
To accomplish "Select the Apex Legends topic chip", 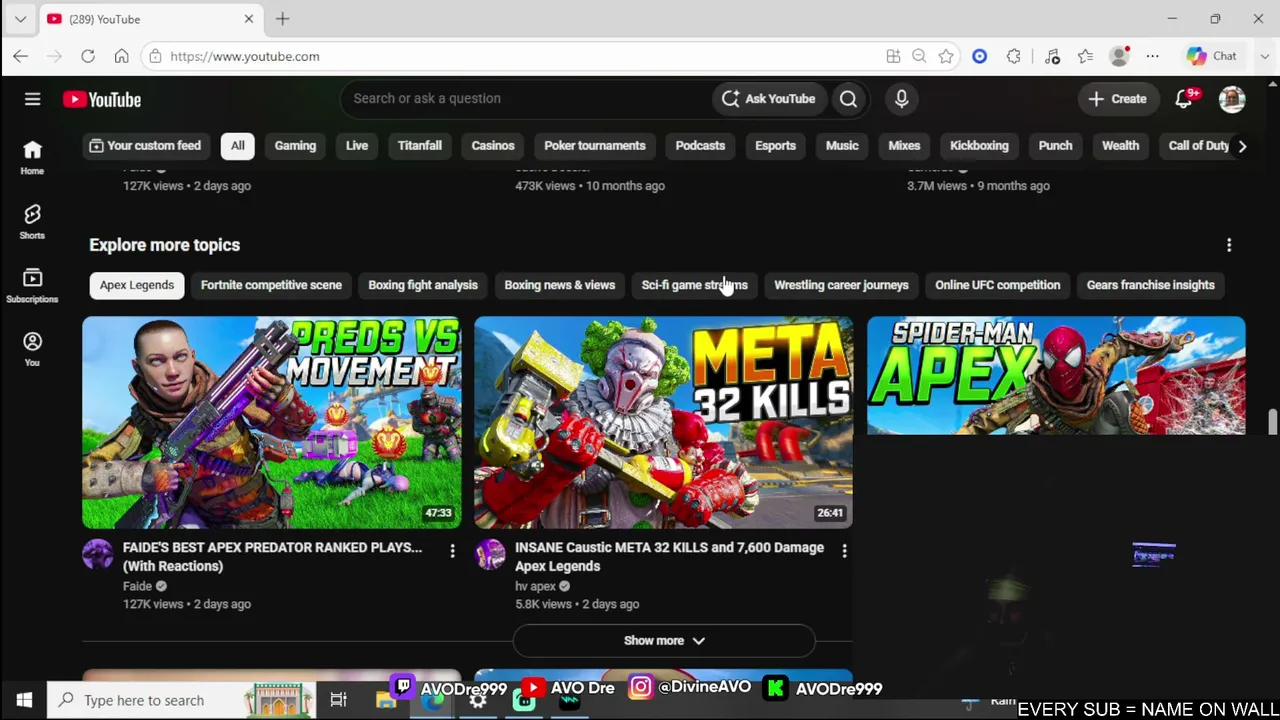I will pos(137,285).
